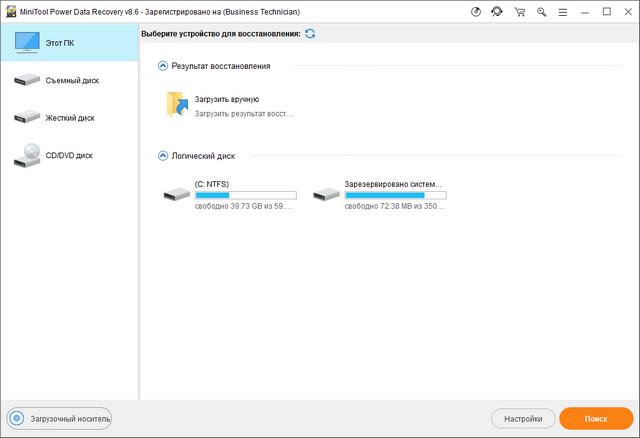Open the shopping cart icon
The width and height of the screenshot is (640, 438).
tap(520, 12)
